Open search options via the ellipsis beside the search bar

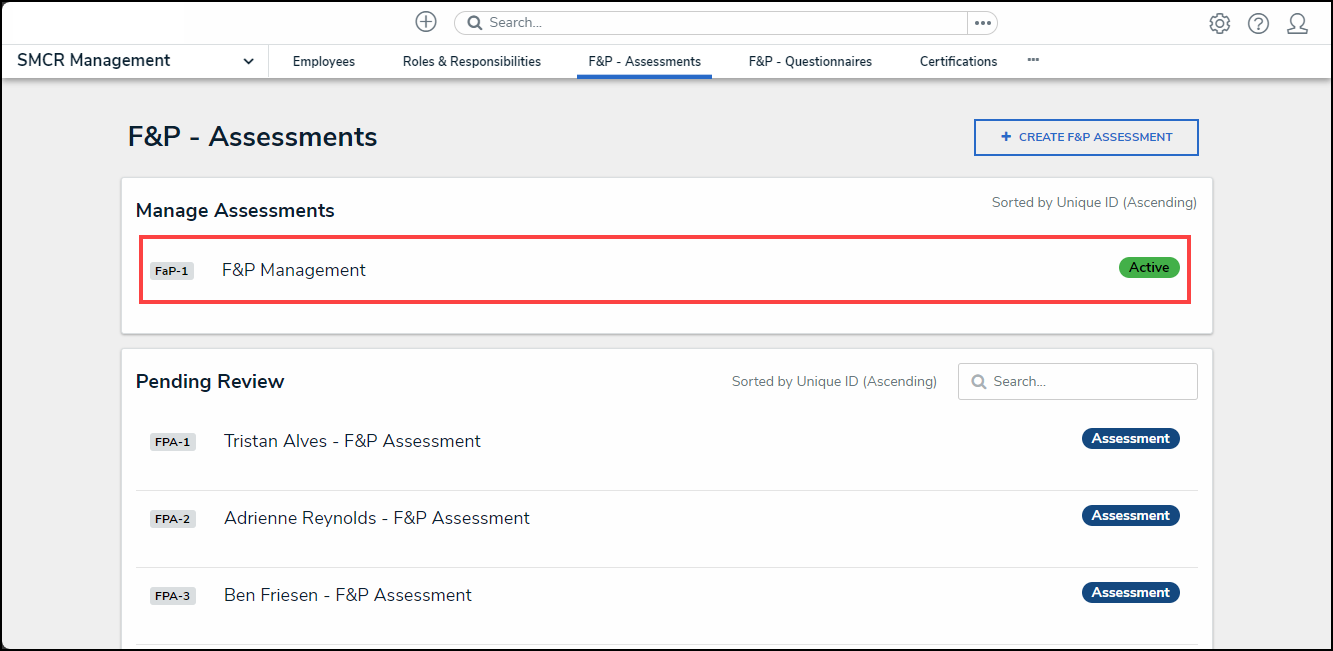(981, 22)
